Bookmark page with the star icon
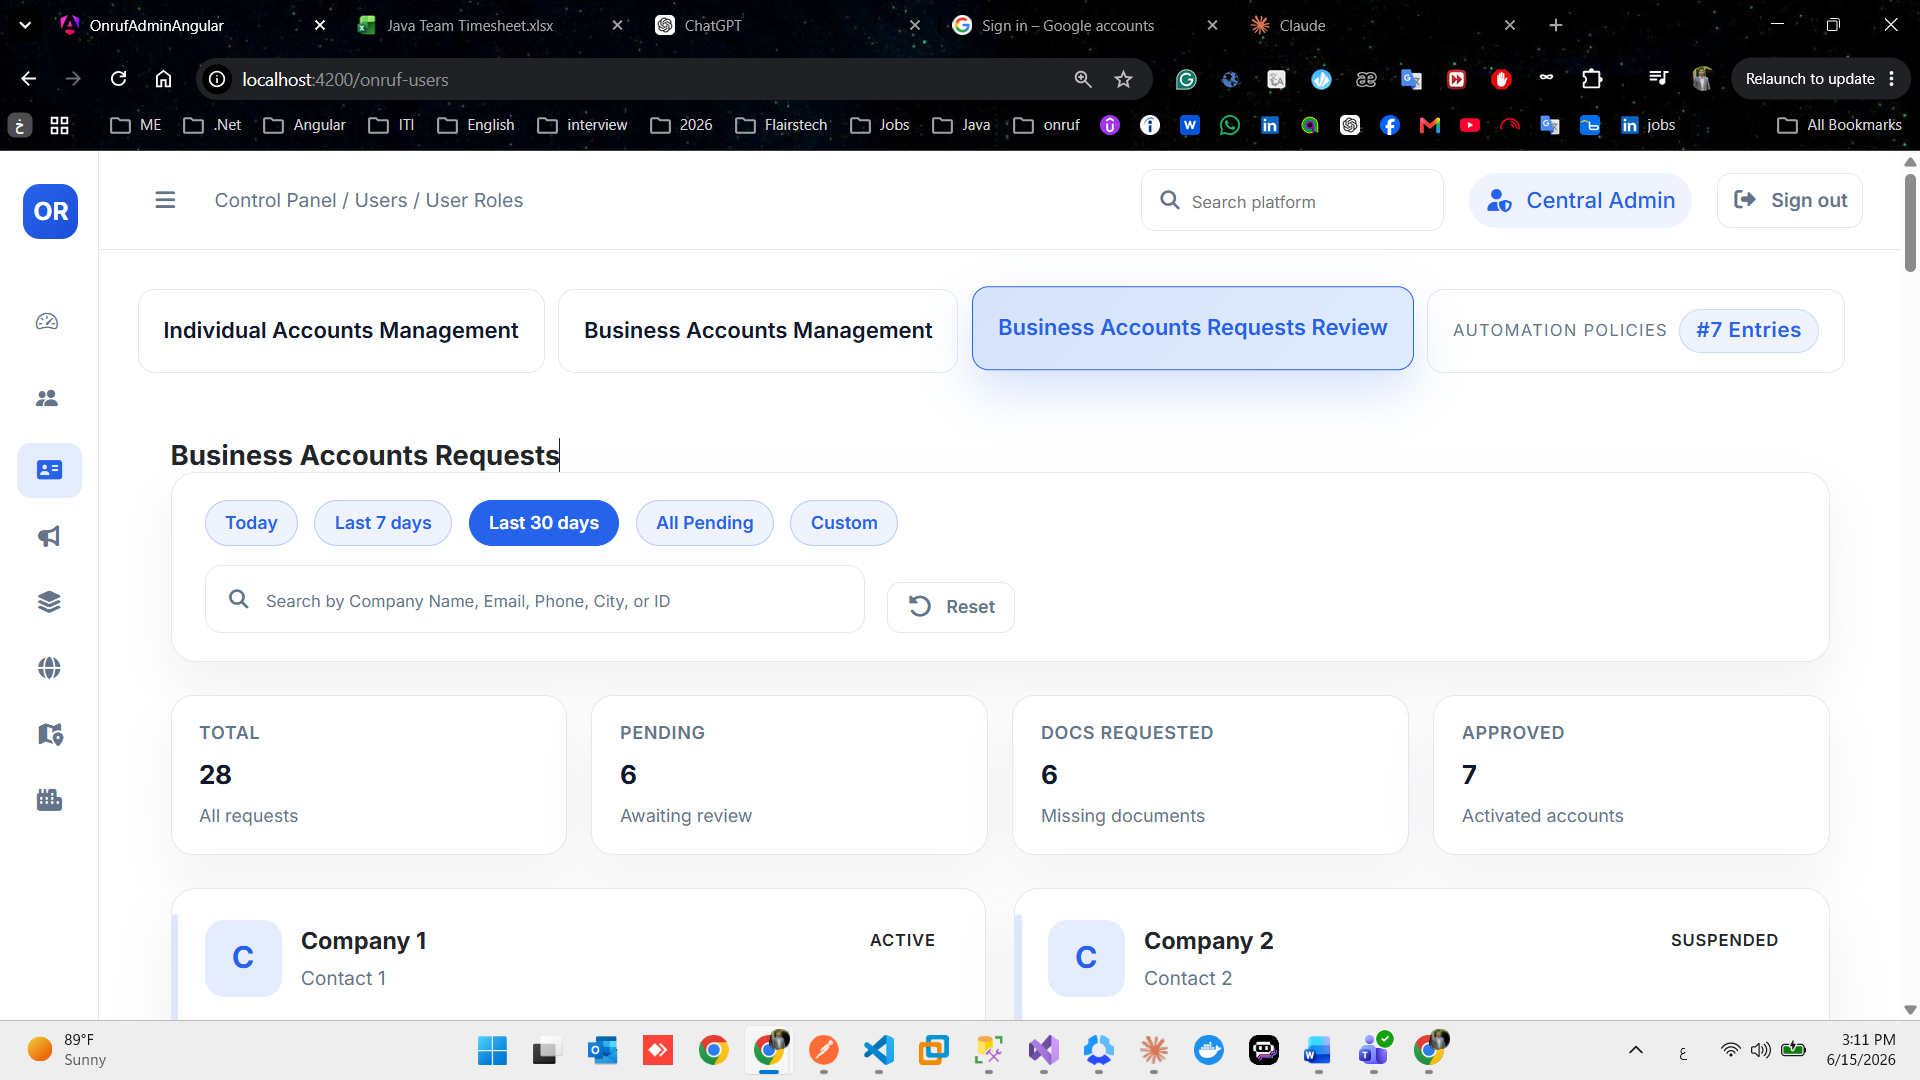Screen dimensions: 1920x1080 [x=1124, y=79]
